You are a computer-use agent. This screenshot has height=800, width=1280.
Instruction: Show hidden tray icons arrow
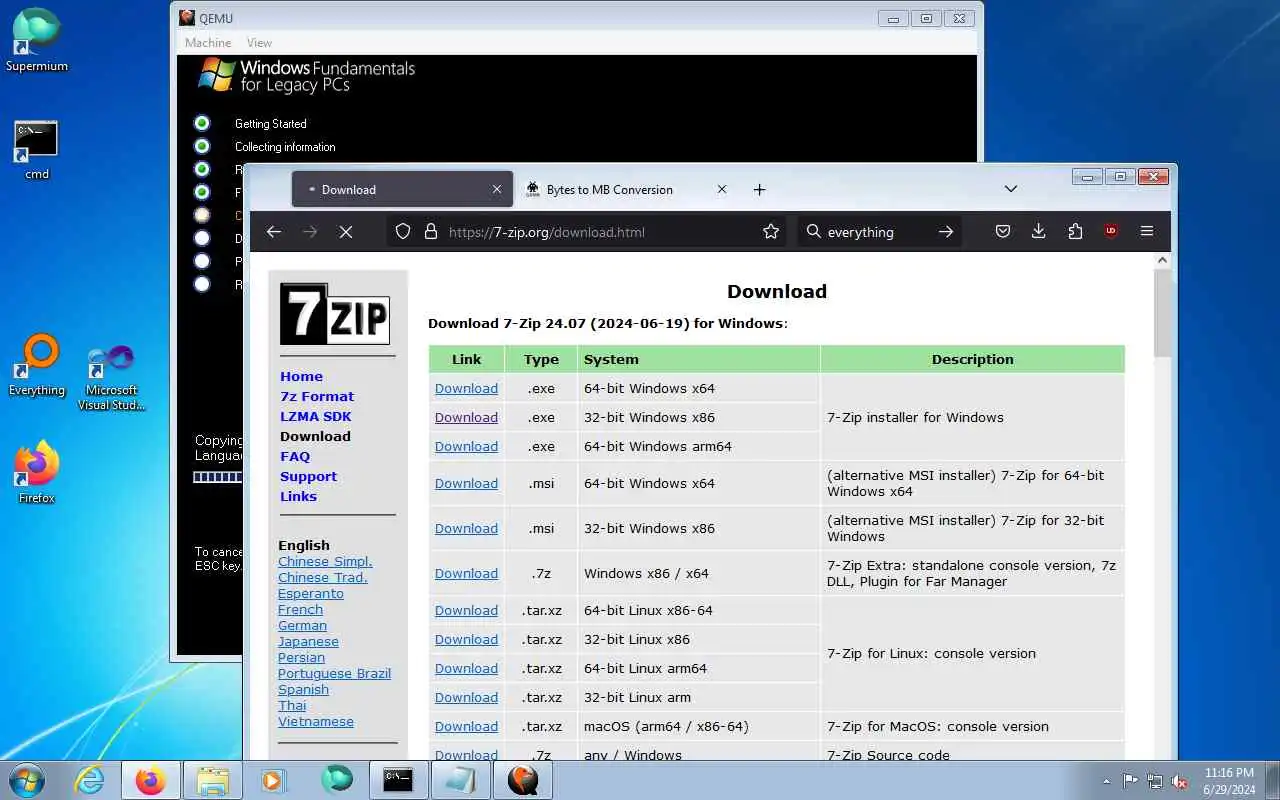tap(1106, 781)
